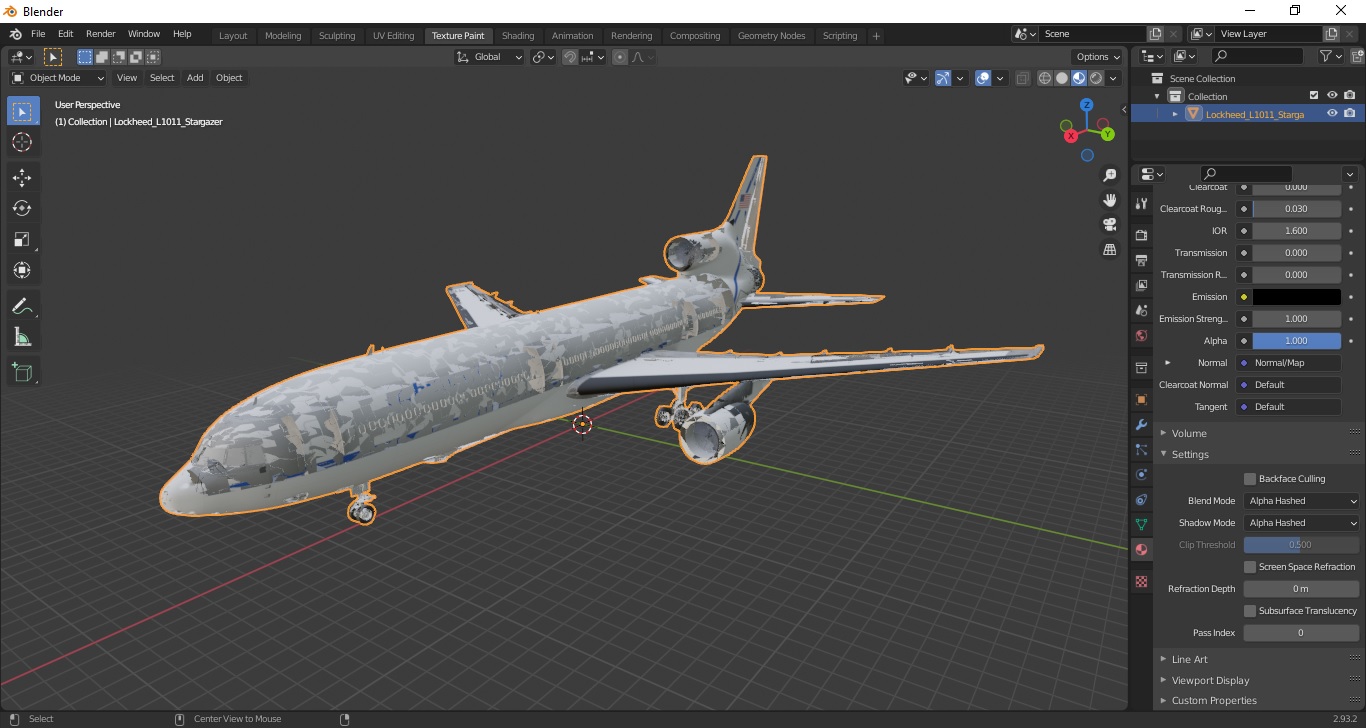1366x728 pixels.
Task: Open the Particles properties tab
Action: click(1141, 449)
